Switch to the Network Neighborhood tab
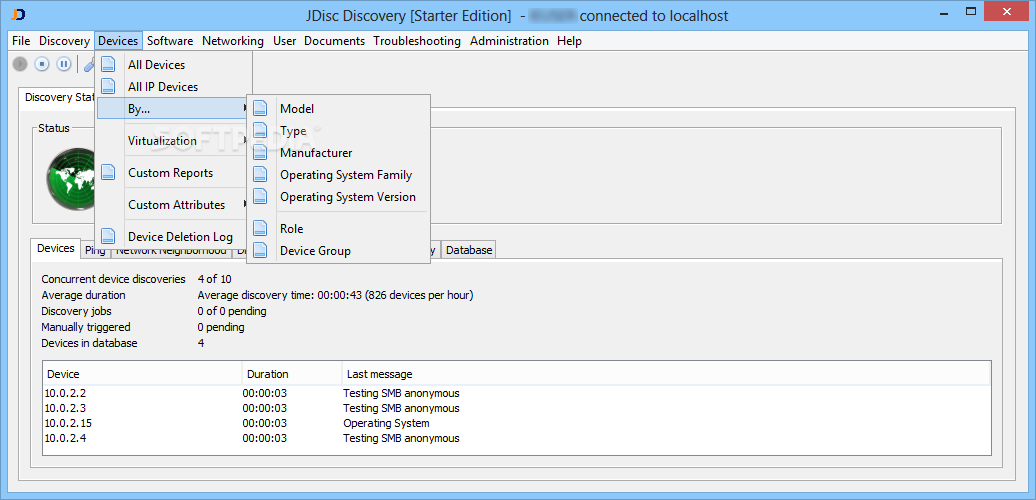This screenshot has width=1036, height=500. pyautogui.click(x=171, y=250)
